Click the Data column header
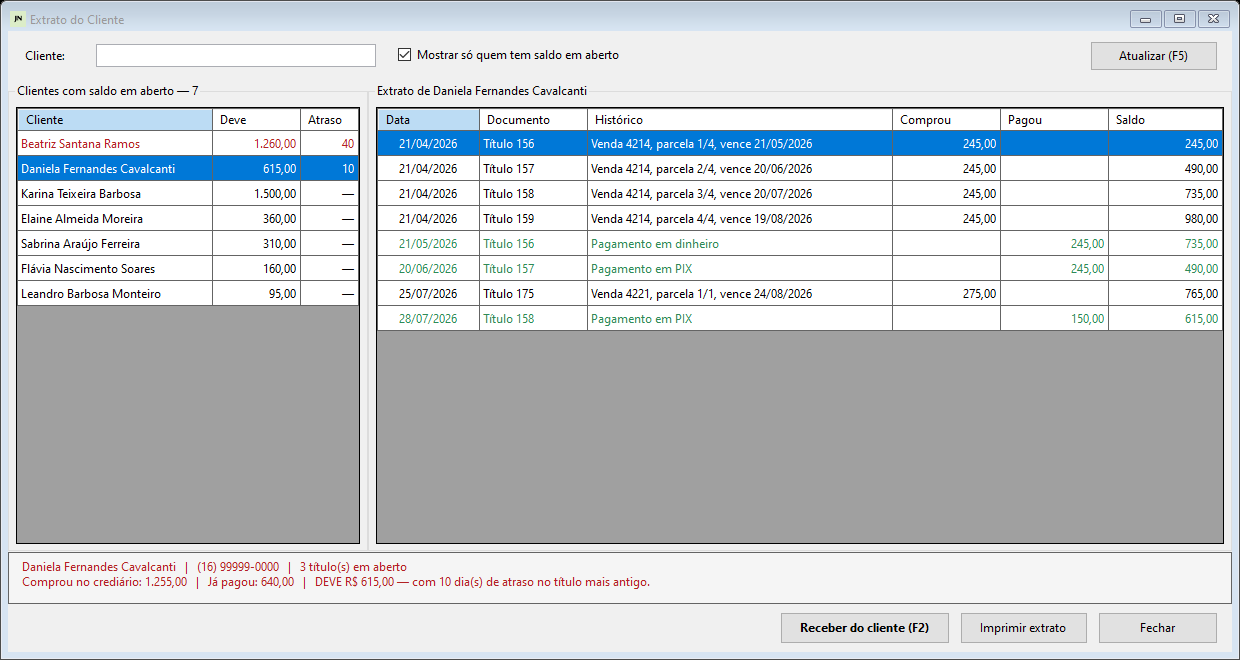This screenshot has height=660, width=1240. (428, 120)
